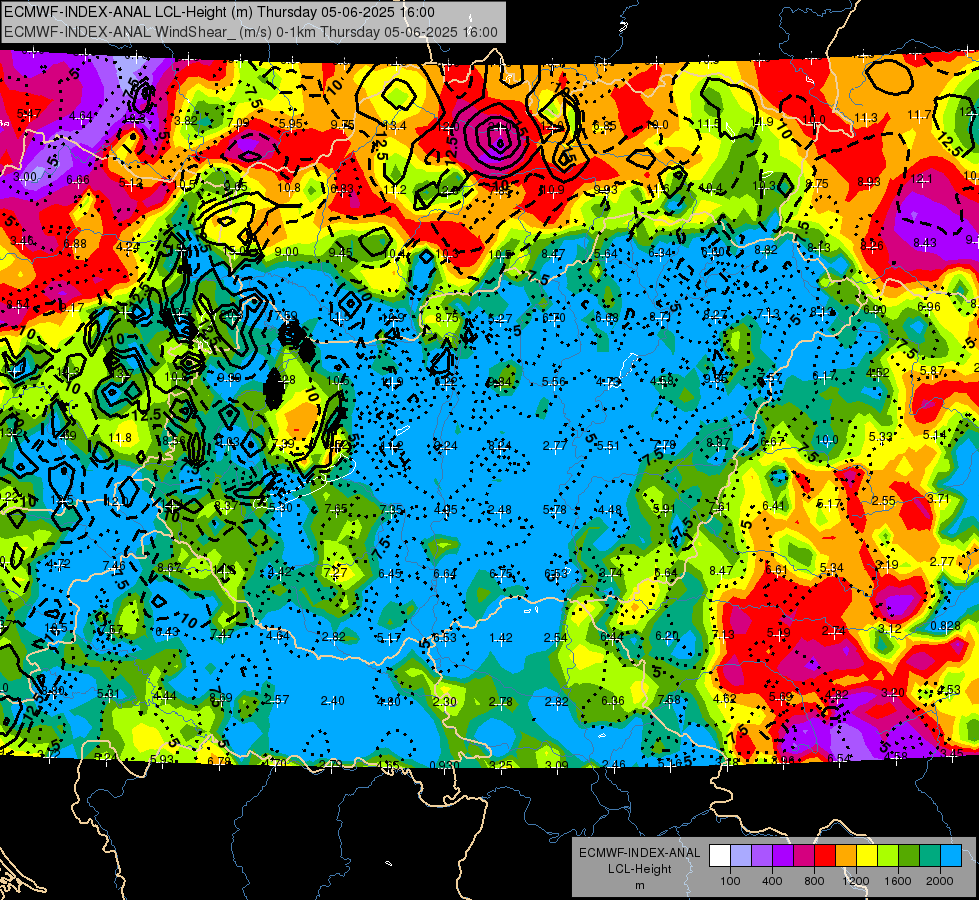Image resolution: width=979 pixels, height=900 pixels.
Task: Click the red legend swatch right of 800
Action: [x=825, y=856]
